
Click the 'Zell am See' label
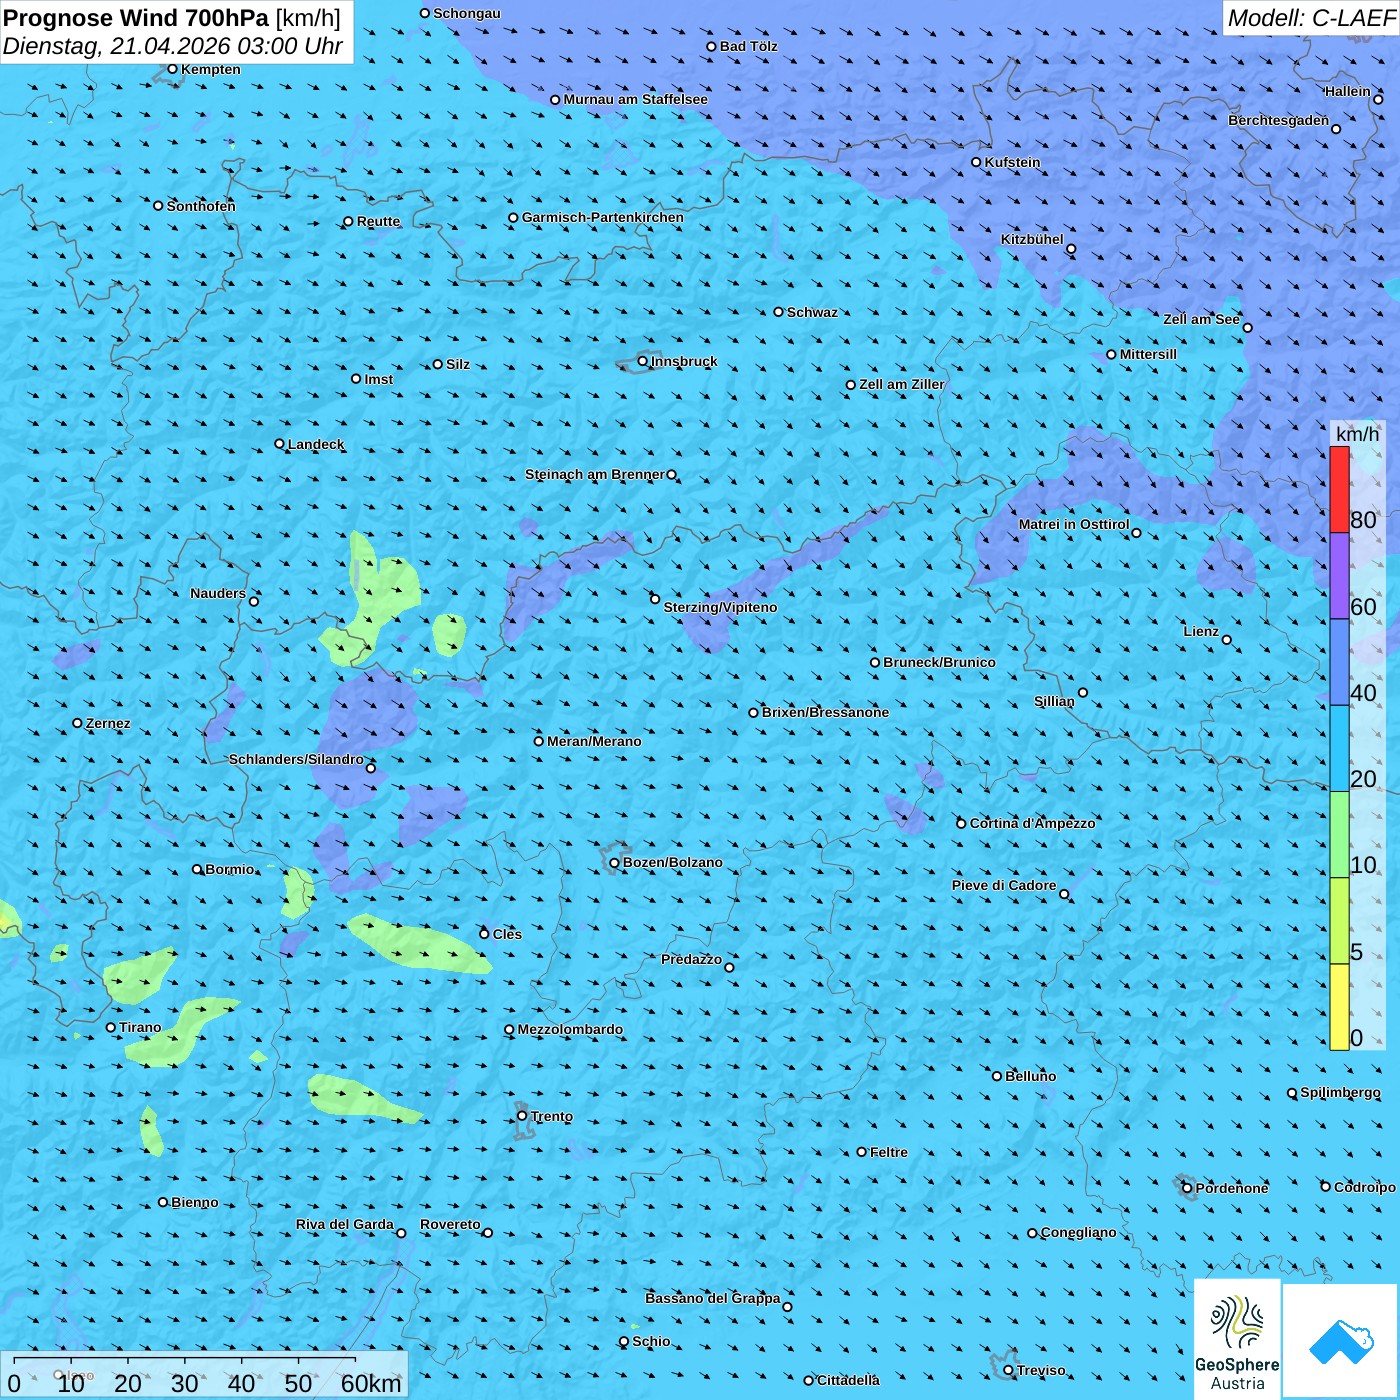pos(1201,319)
